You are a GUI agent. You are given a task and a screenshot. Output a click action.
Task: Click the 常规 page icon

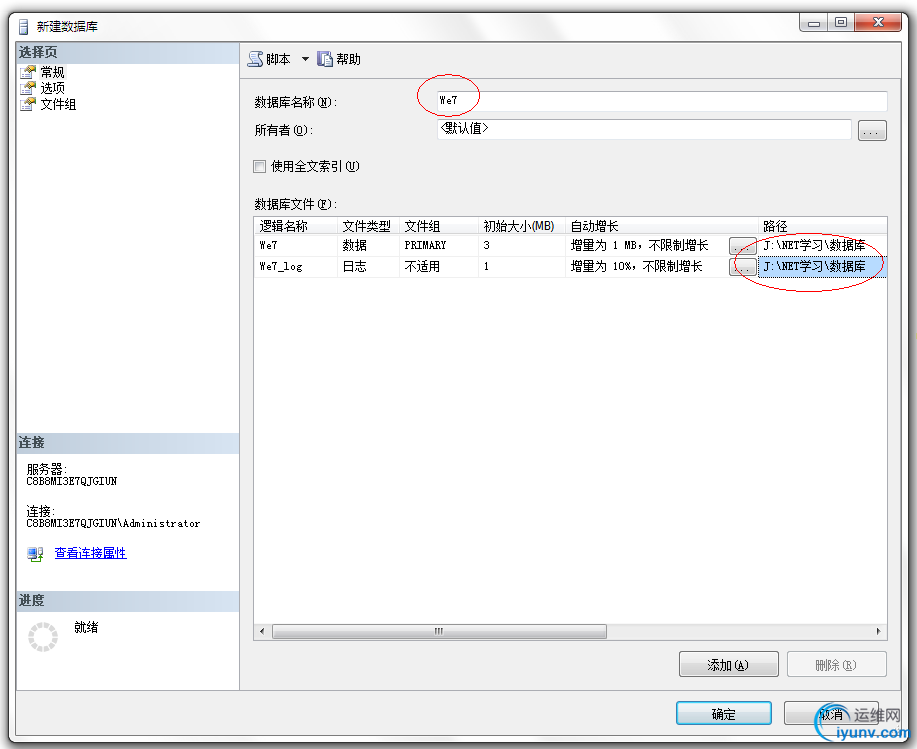click(x=28, y=73)
